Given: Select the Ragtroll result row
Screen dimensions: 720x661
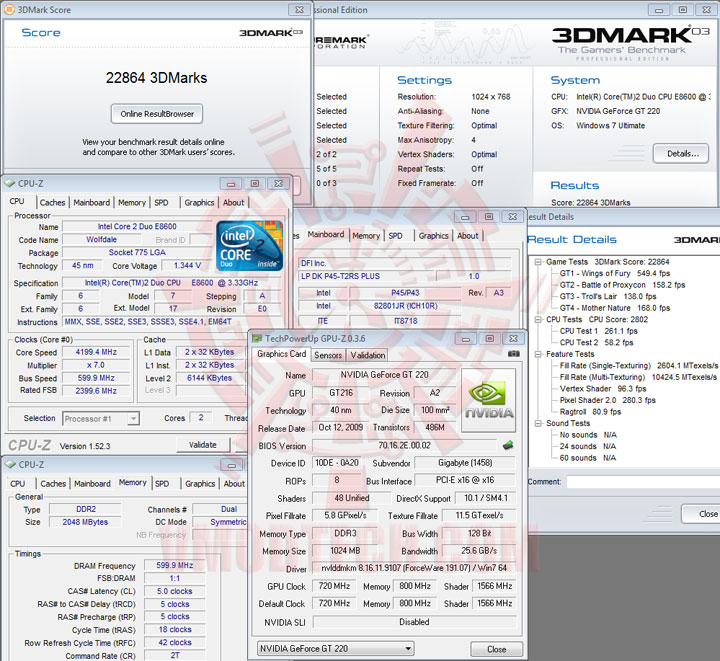Looking at the screenshot, I should coord(590,412).
